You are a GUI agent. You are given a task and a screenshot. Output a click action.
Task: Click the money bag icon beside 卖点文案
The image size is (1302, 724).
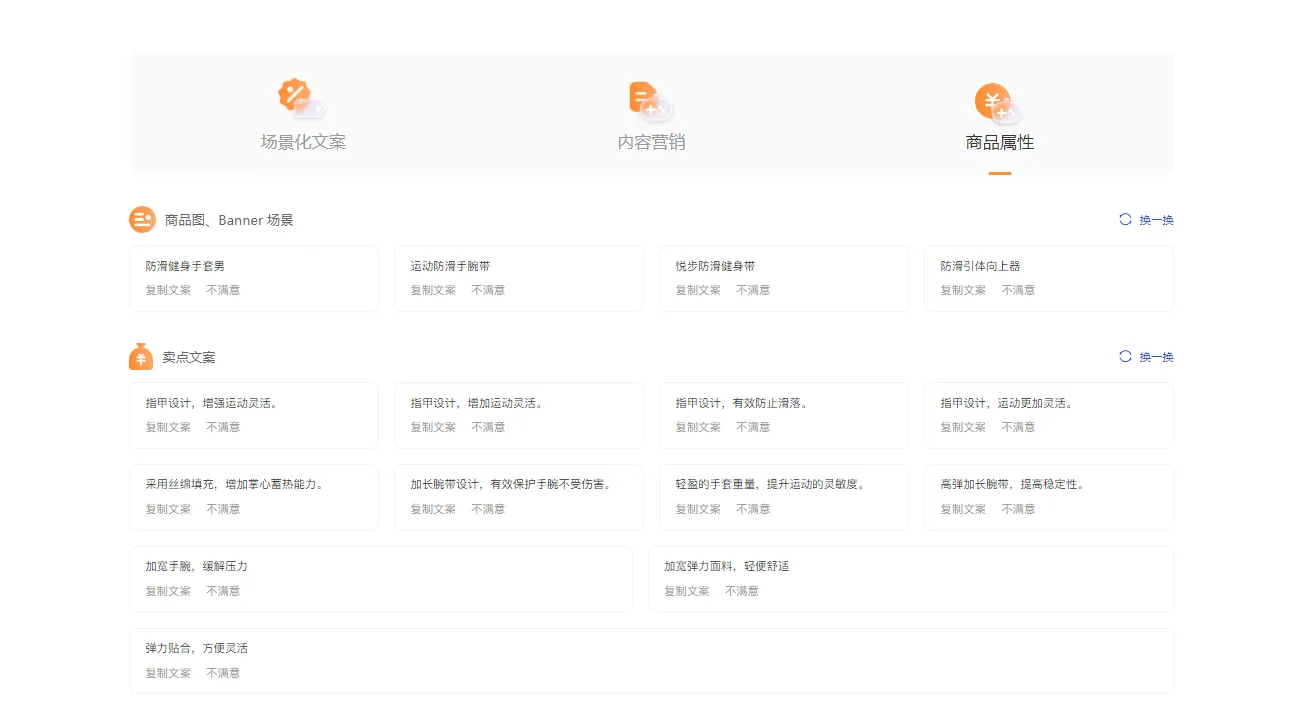coord(141,356)
